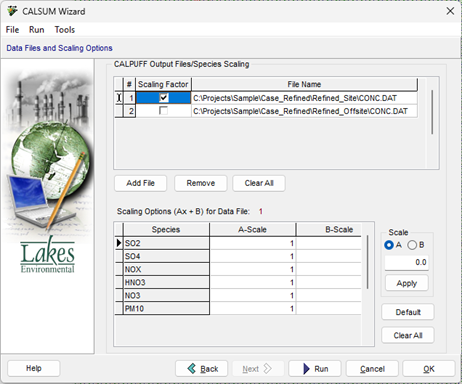Click the A-Scale value cell for PM10
This screenshot has height=384, width=462.
pyautogui.click(x=253, y=308)
